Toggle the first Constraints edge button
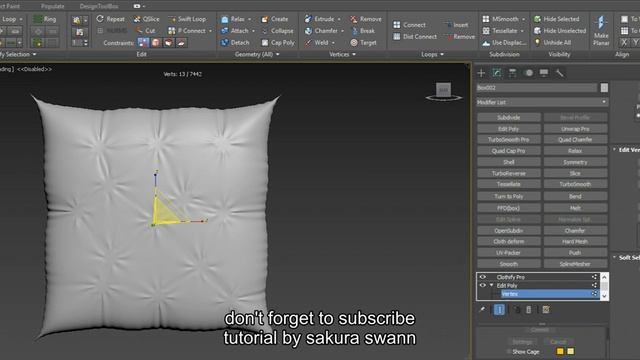Viewport: 640px width, 360px height. (x=143, y=42)
